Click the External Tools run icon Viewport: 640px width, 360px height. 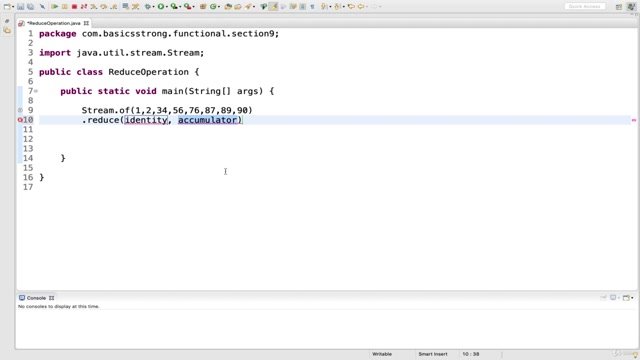(187, 7)
